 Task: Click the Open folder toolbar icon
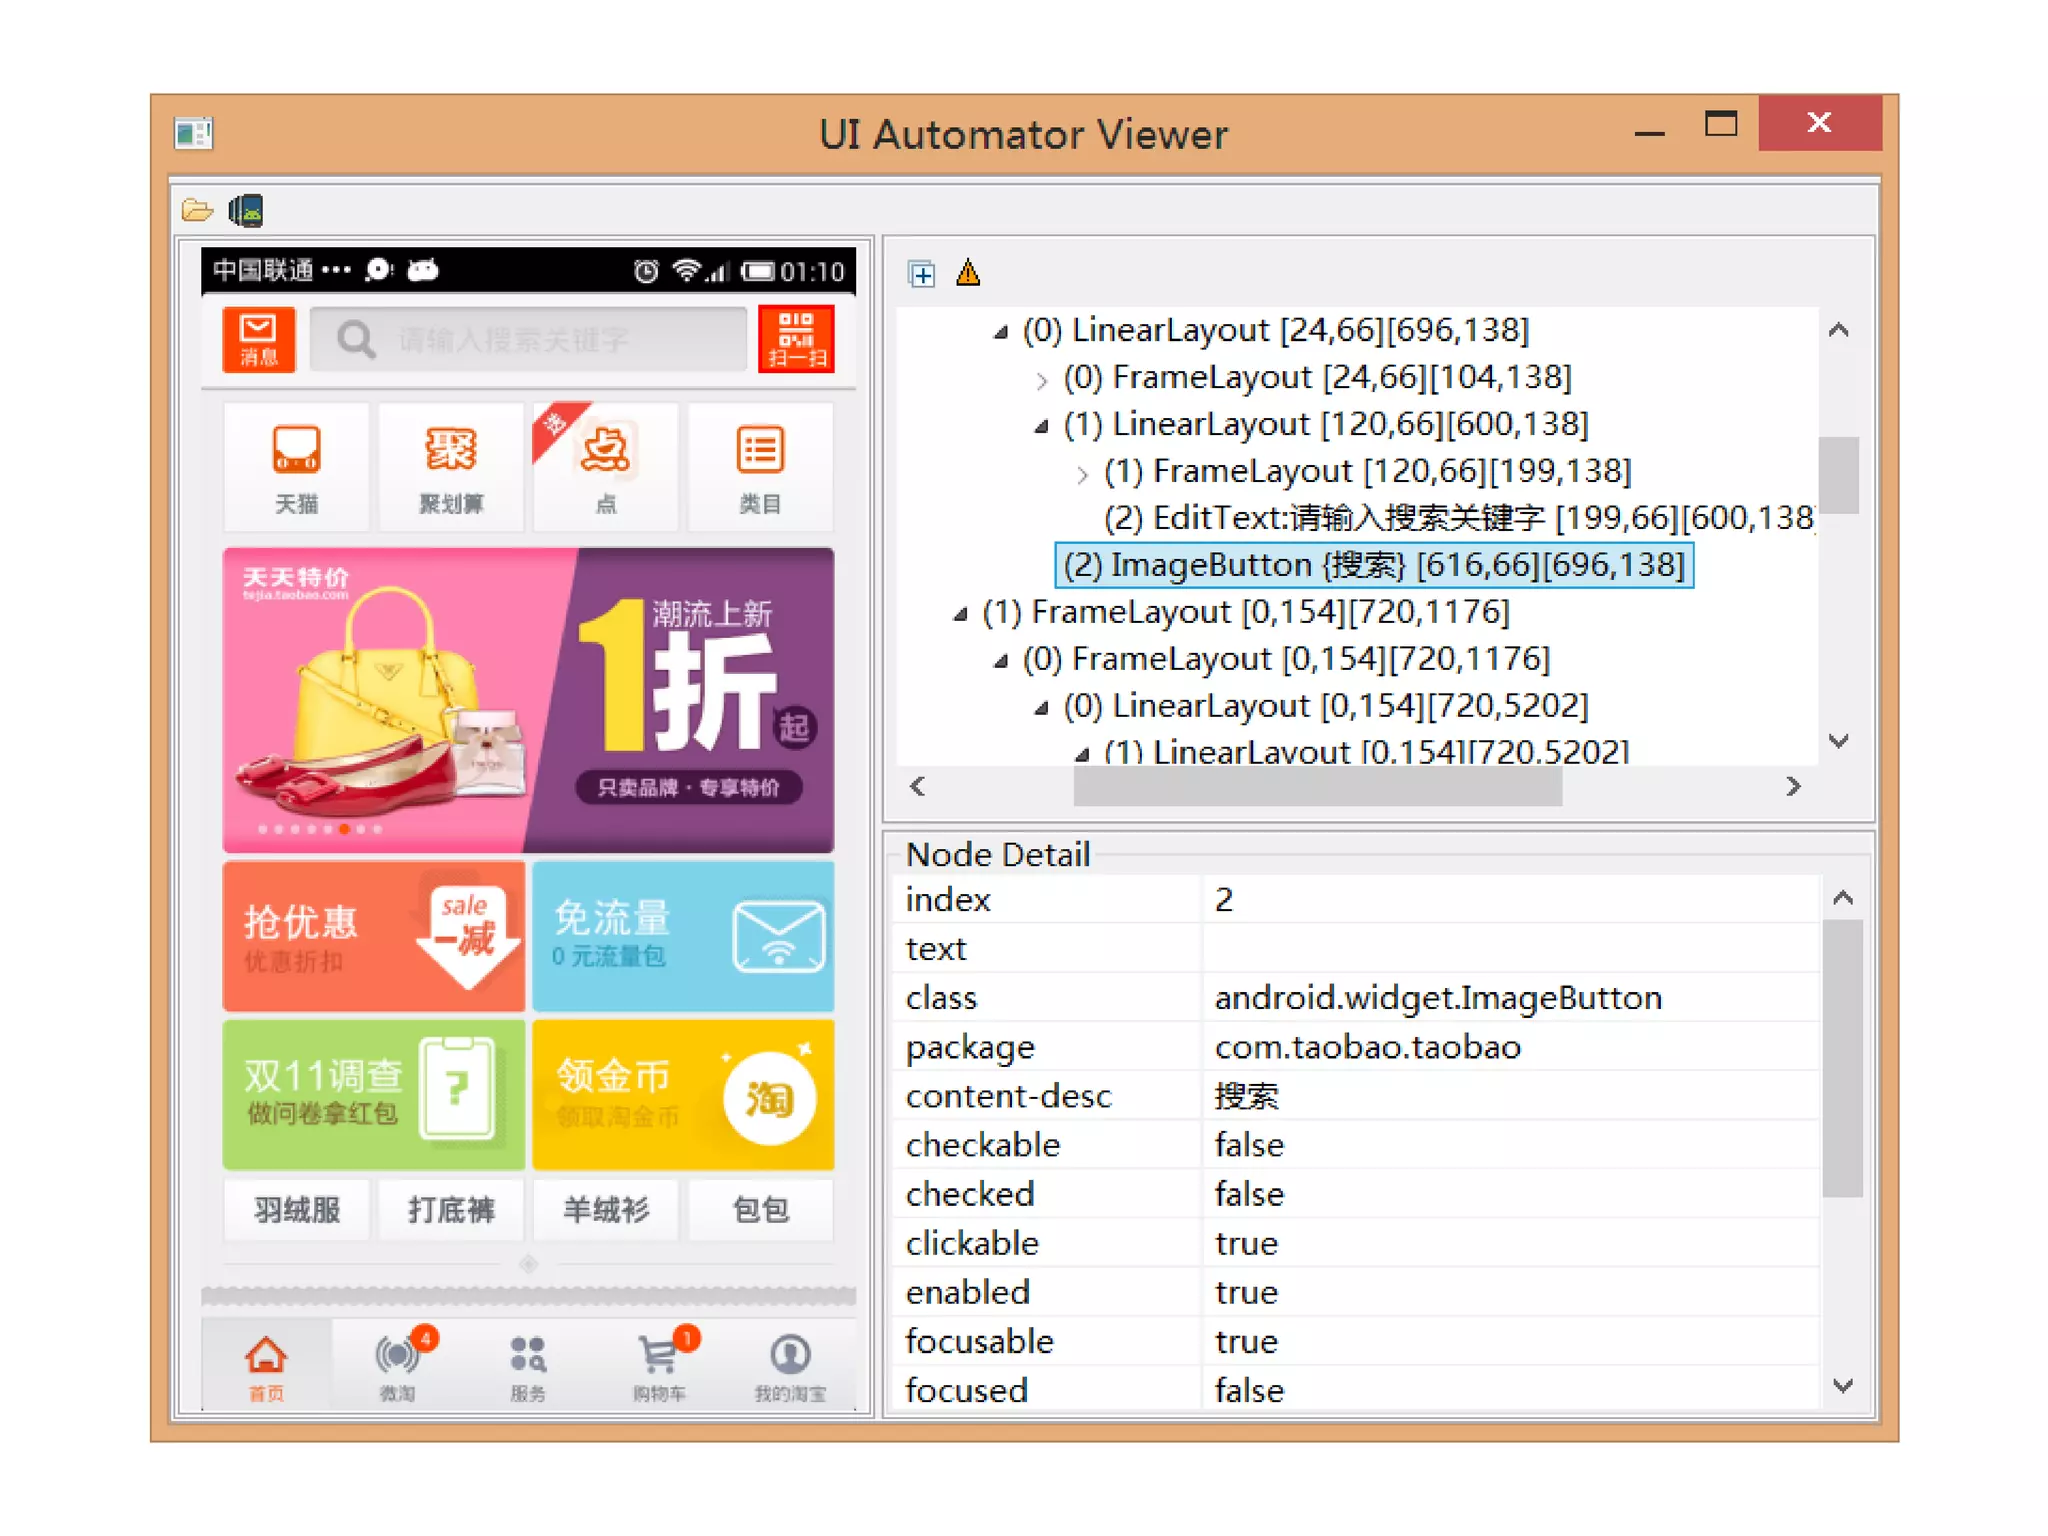tap(197, 210)
